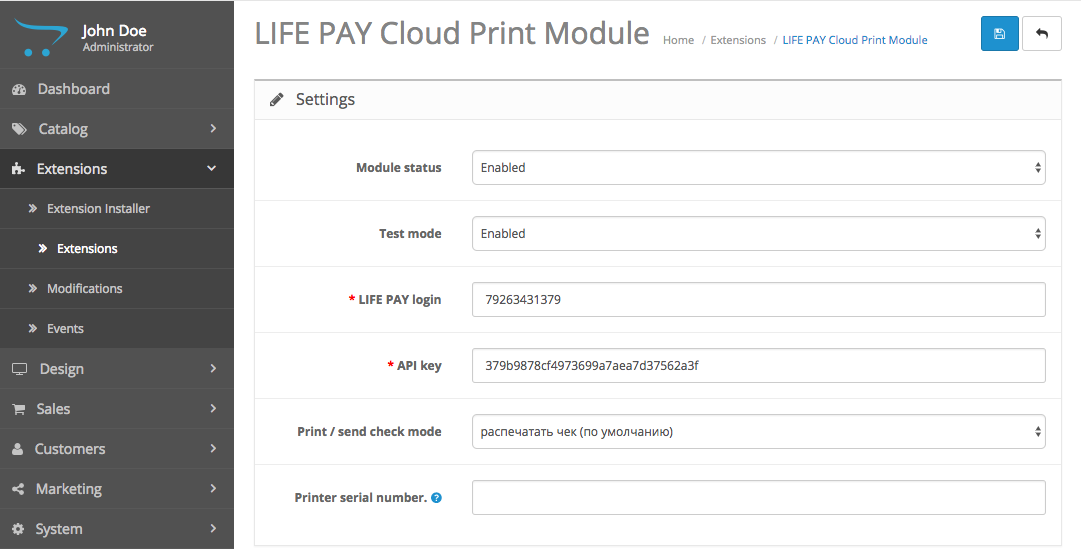Click the Extensions breadcrumb link
The image size is (1081, 549).
pos(738,40)
